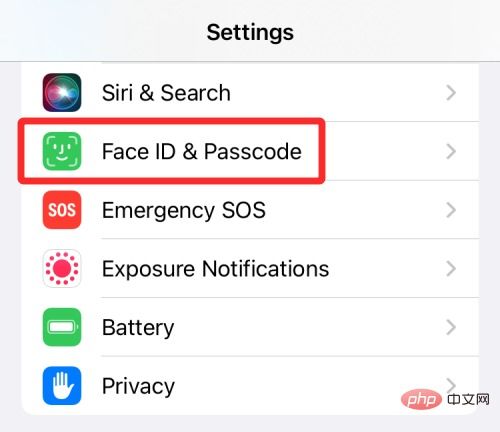
Task: Tap the Siri & Search app icon
Action: tap(62, 92)
